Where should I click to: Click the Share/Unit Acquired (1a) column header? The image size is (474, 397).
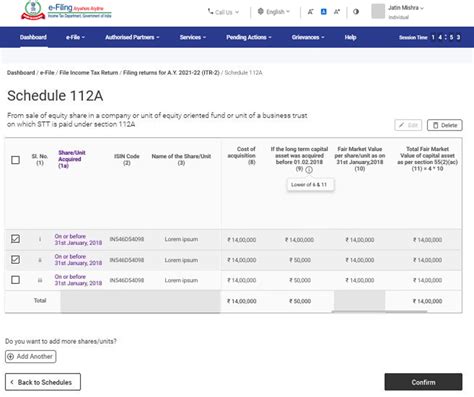click(72, 159)
